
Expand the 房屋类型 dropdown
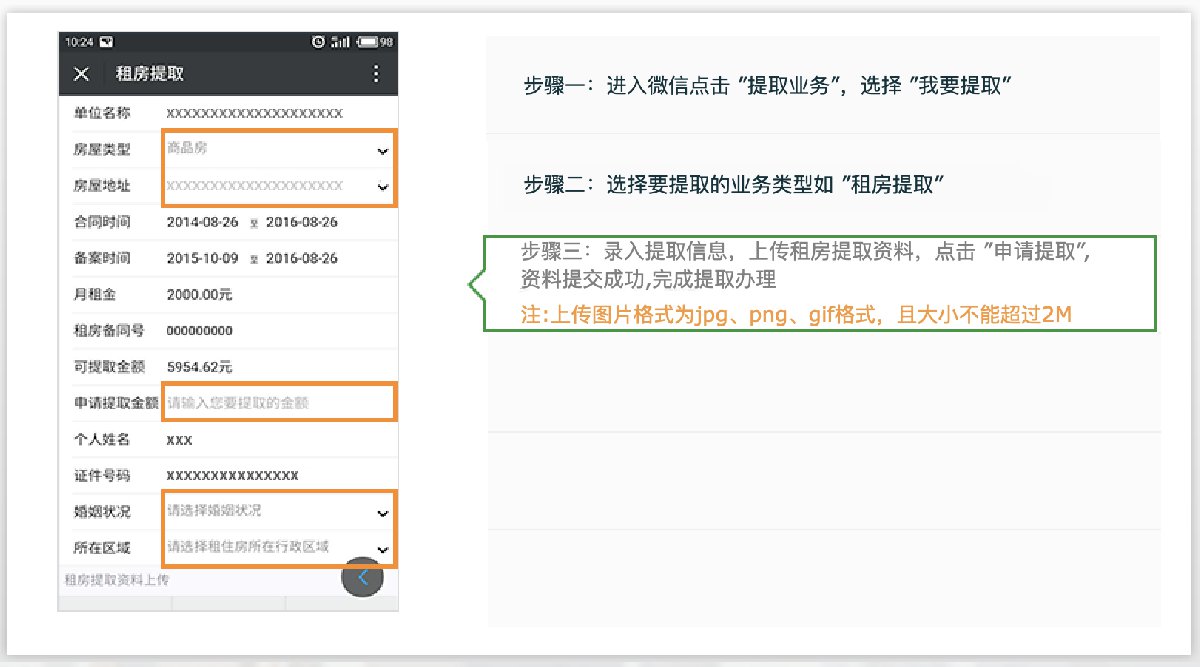[x=381, y=151]
